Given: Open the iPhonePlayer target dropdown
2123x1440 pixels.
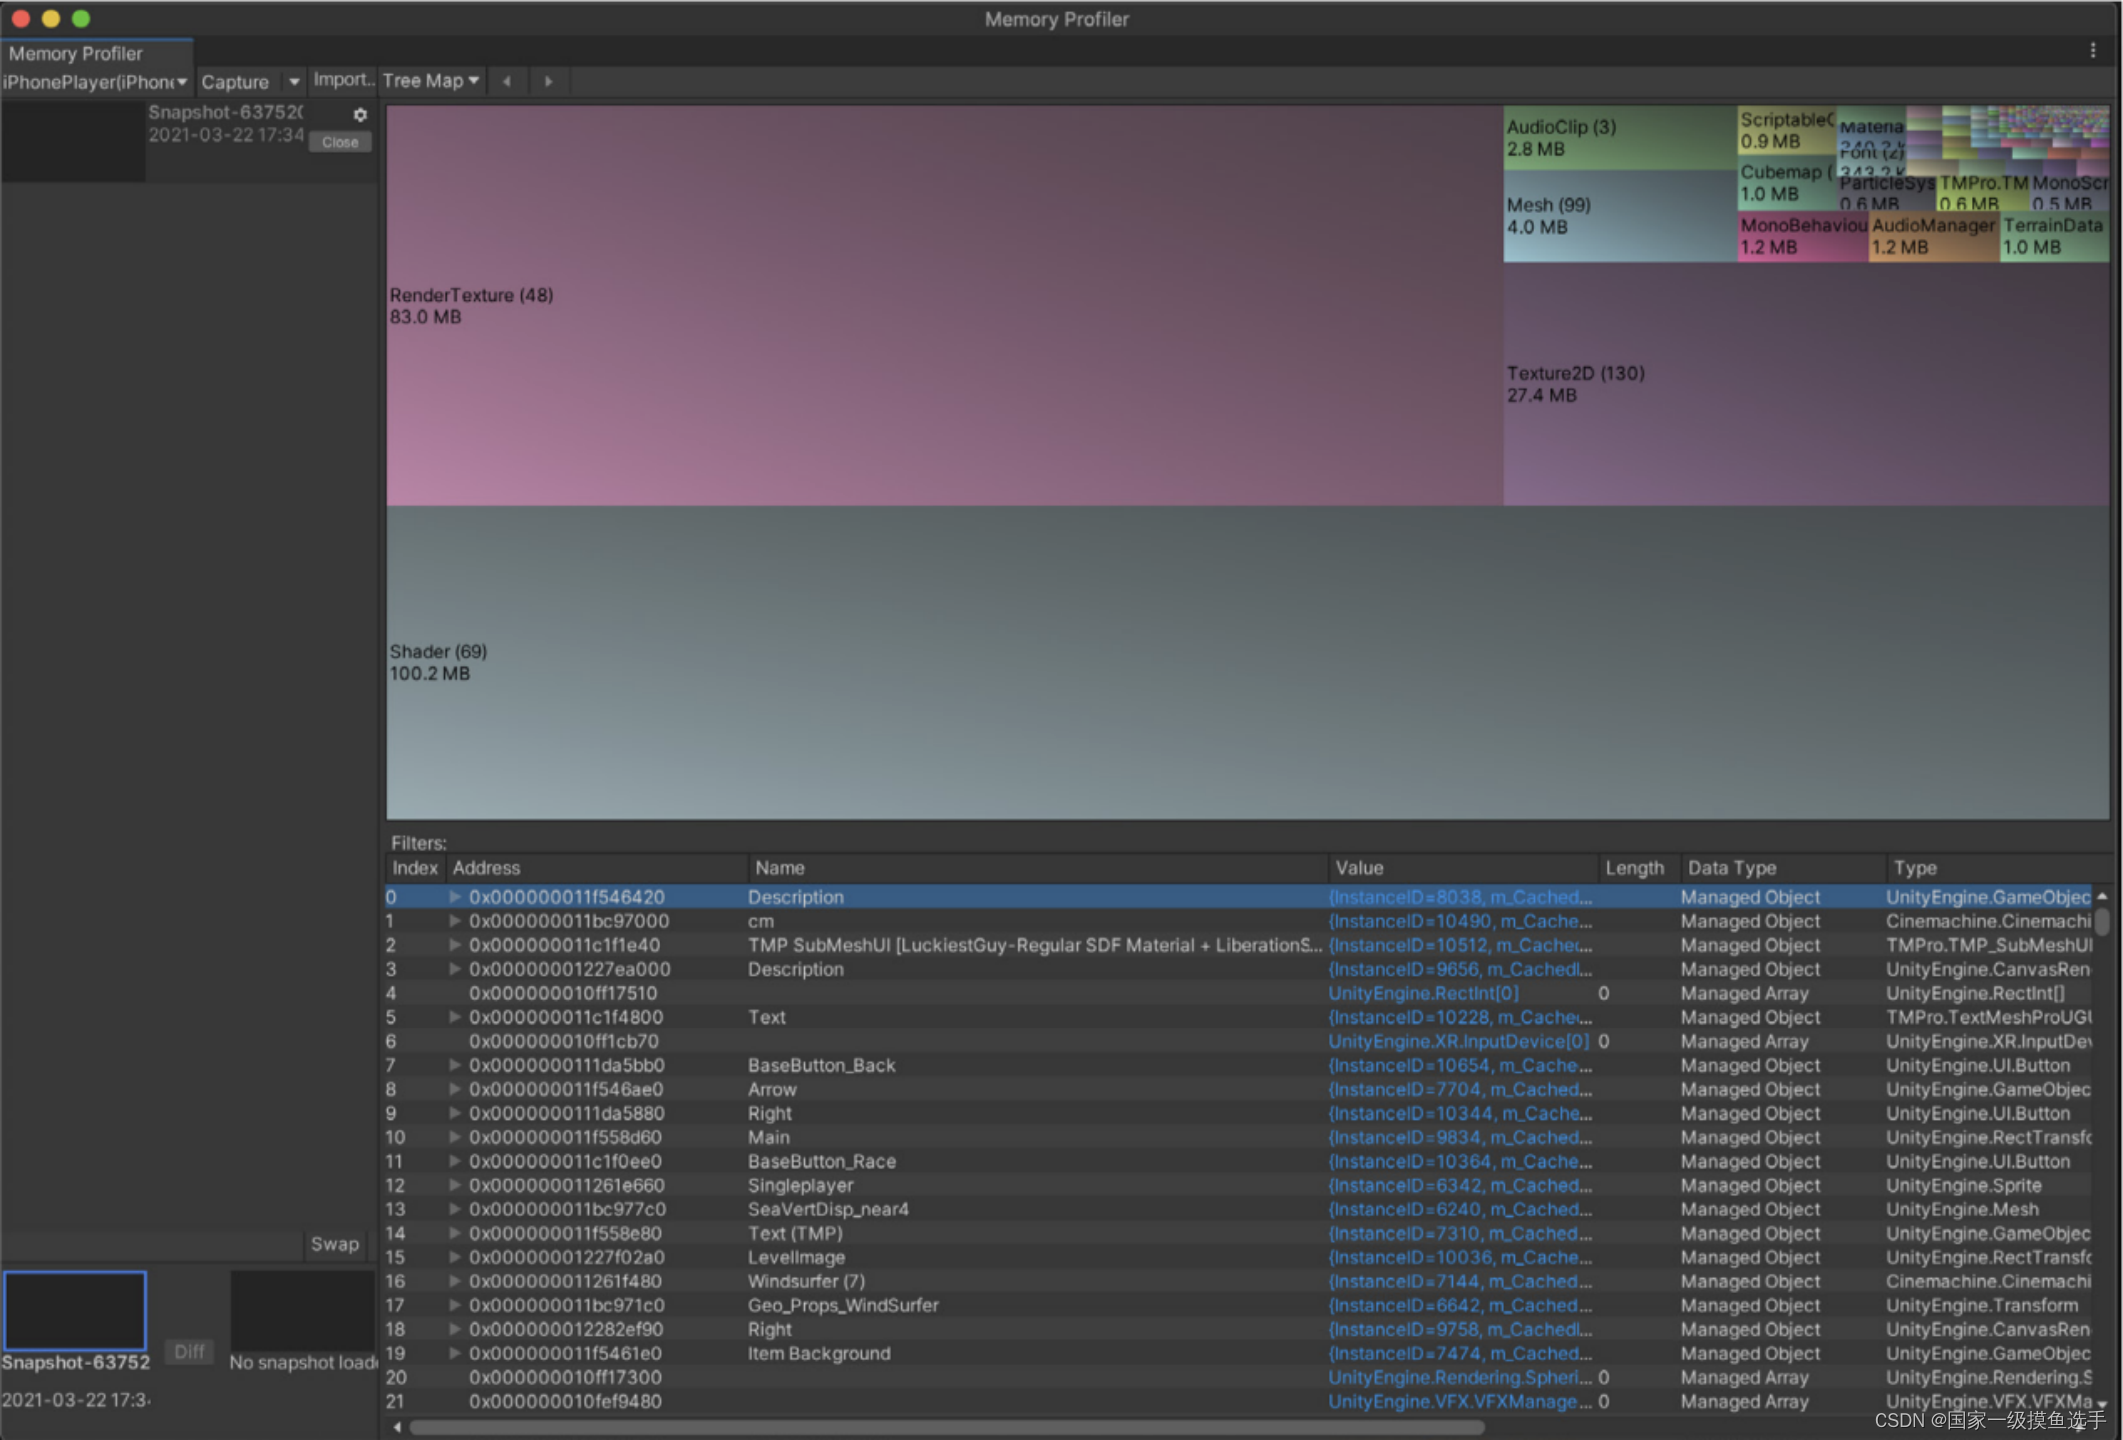Looking at the screenshot, I should coord(95,82).
